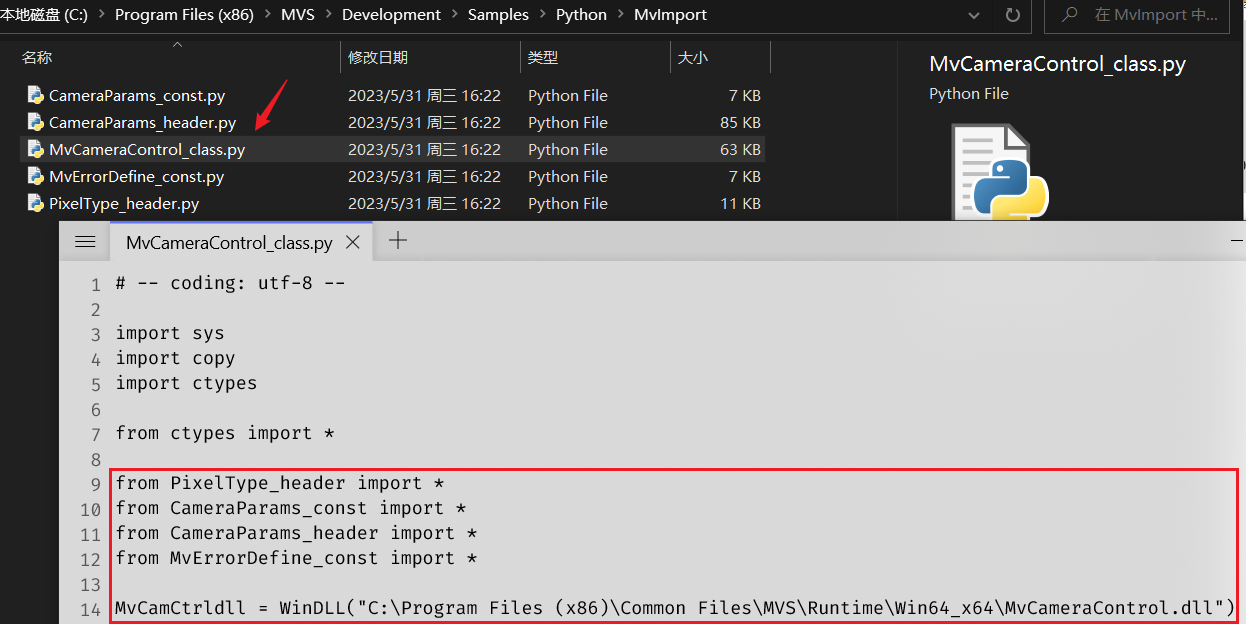Expand chevron after MVS breadcrumb

pyautogui.click(x=327, y=15)
